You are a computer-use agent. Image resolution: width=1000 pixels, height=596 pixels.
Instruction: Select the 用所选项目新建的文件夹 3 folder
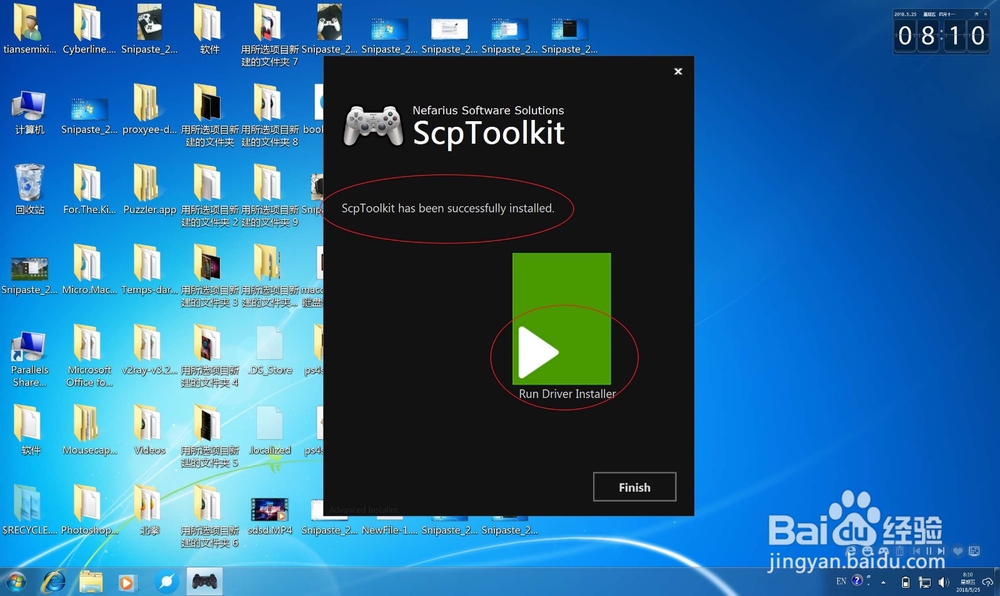[x=209, y=275]
